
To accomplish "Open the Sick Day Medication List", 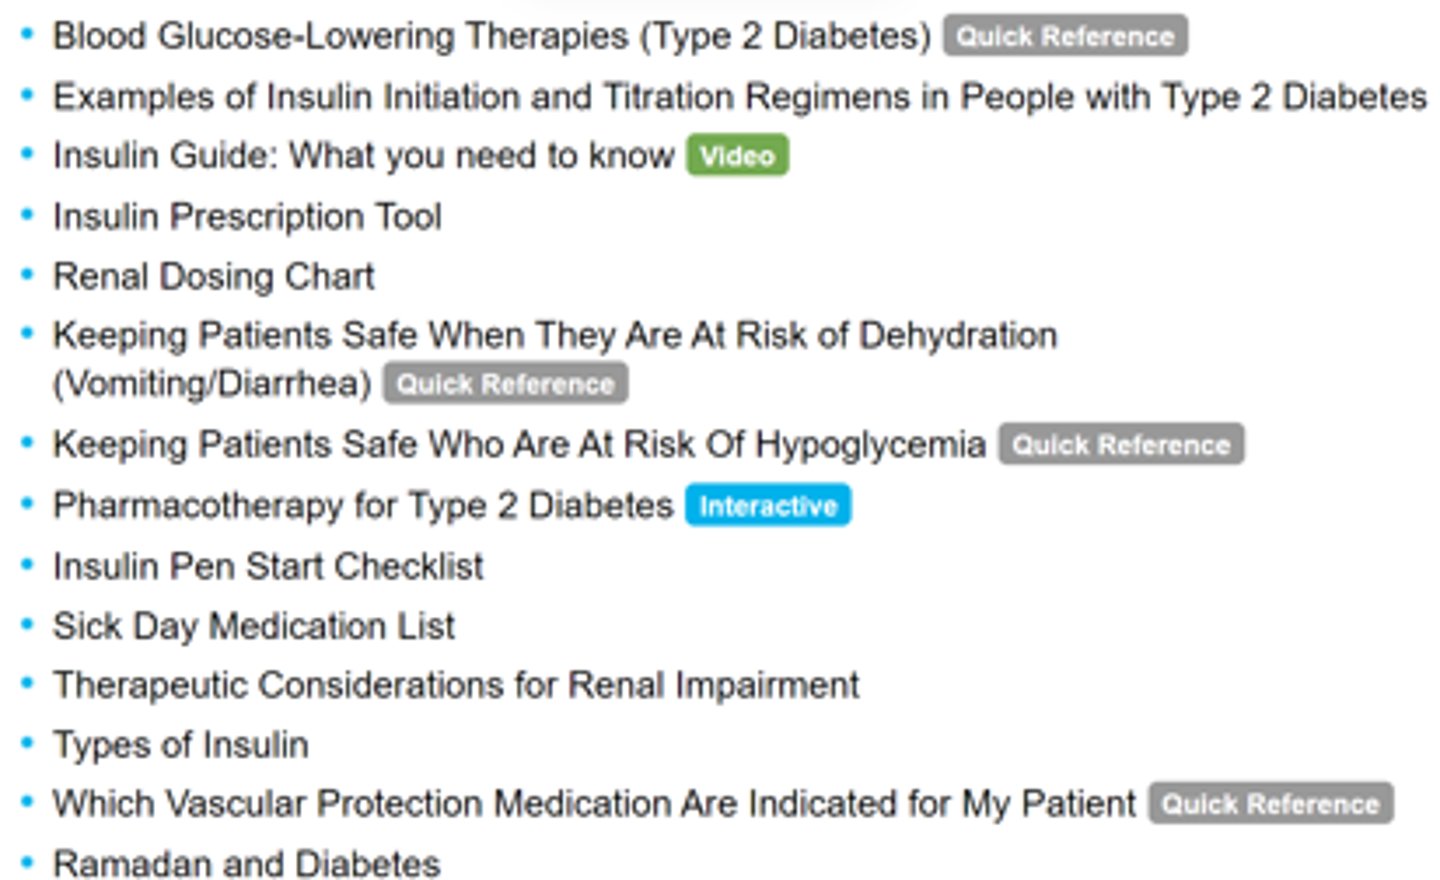I will coord(254,626).
